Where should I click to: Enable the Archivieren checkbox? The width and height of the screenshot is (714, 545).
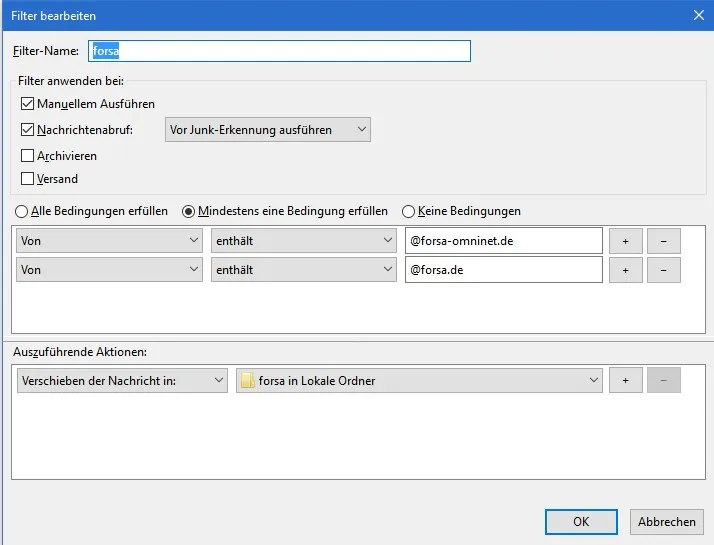[x=27, y=156]
